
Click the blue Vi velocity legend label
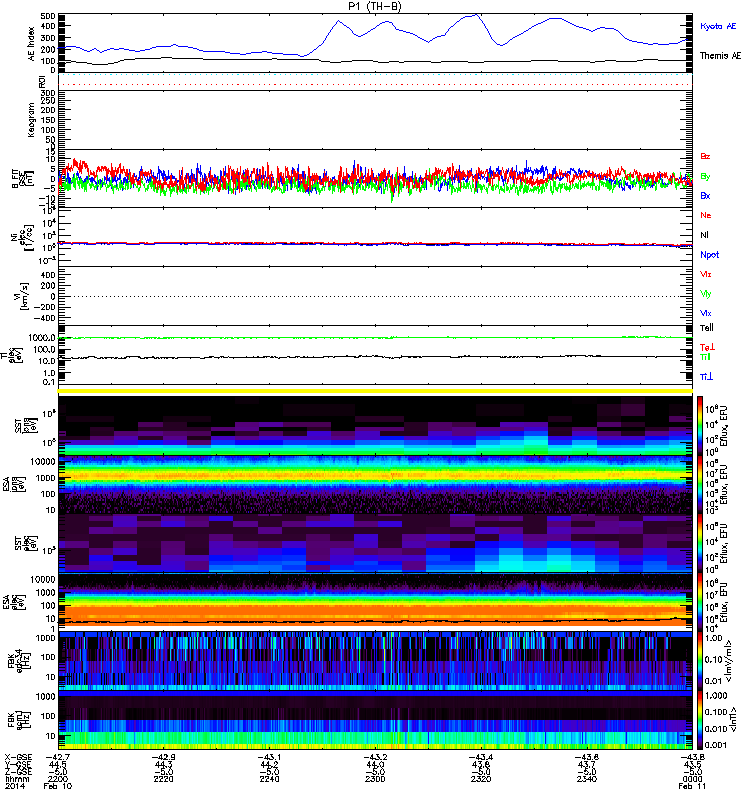coord(706,313)
